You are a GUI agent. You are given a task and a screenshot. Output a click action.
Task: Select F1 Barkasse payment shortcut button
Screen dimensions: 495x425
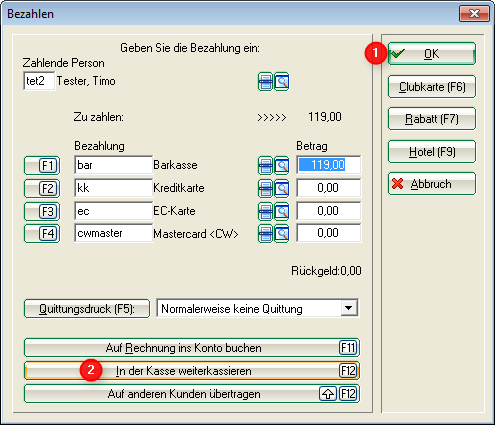[x=42, y=165]
